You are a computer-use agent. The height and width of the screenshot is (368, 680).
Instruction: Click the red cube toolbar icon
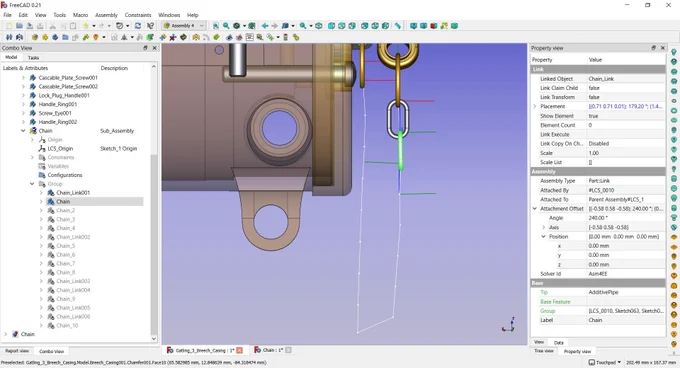434,26
